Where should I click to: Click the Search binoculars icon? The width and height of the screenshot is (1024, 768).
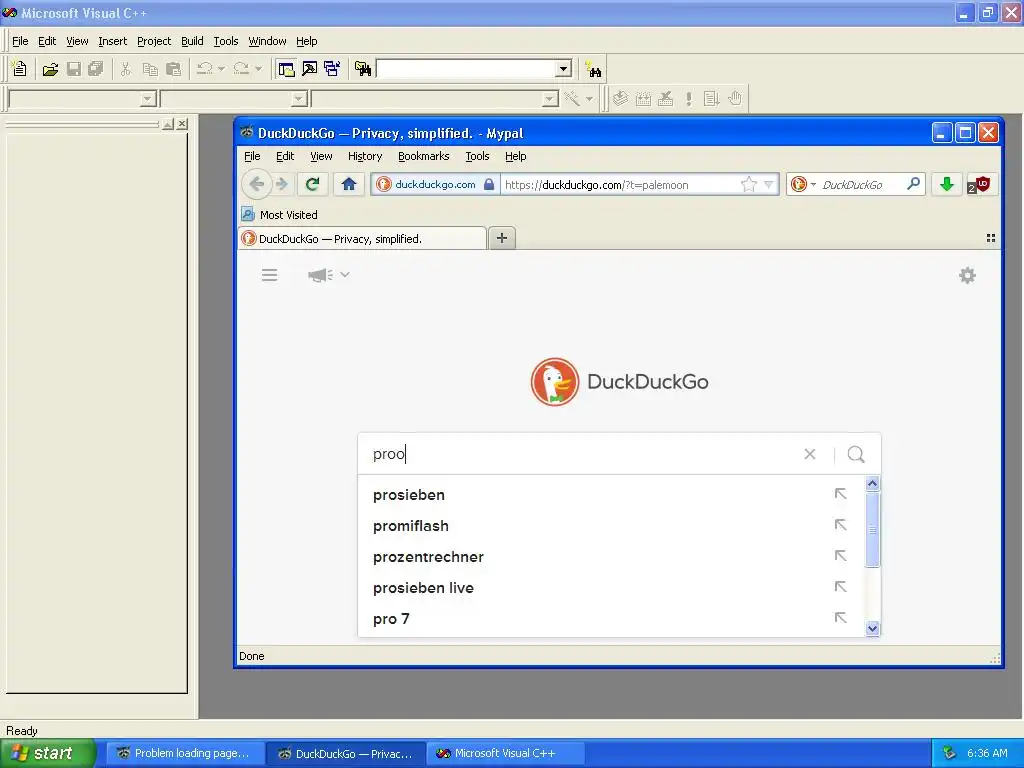594,69
